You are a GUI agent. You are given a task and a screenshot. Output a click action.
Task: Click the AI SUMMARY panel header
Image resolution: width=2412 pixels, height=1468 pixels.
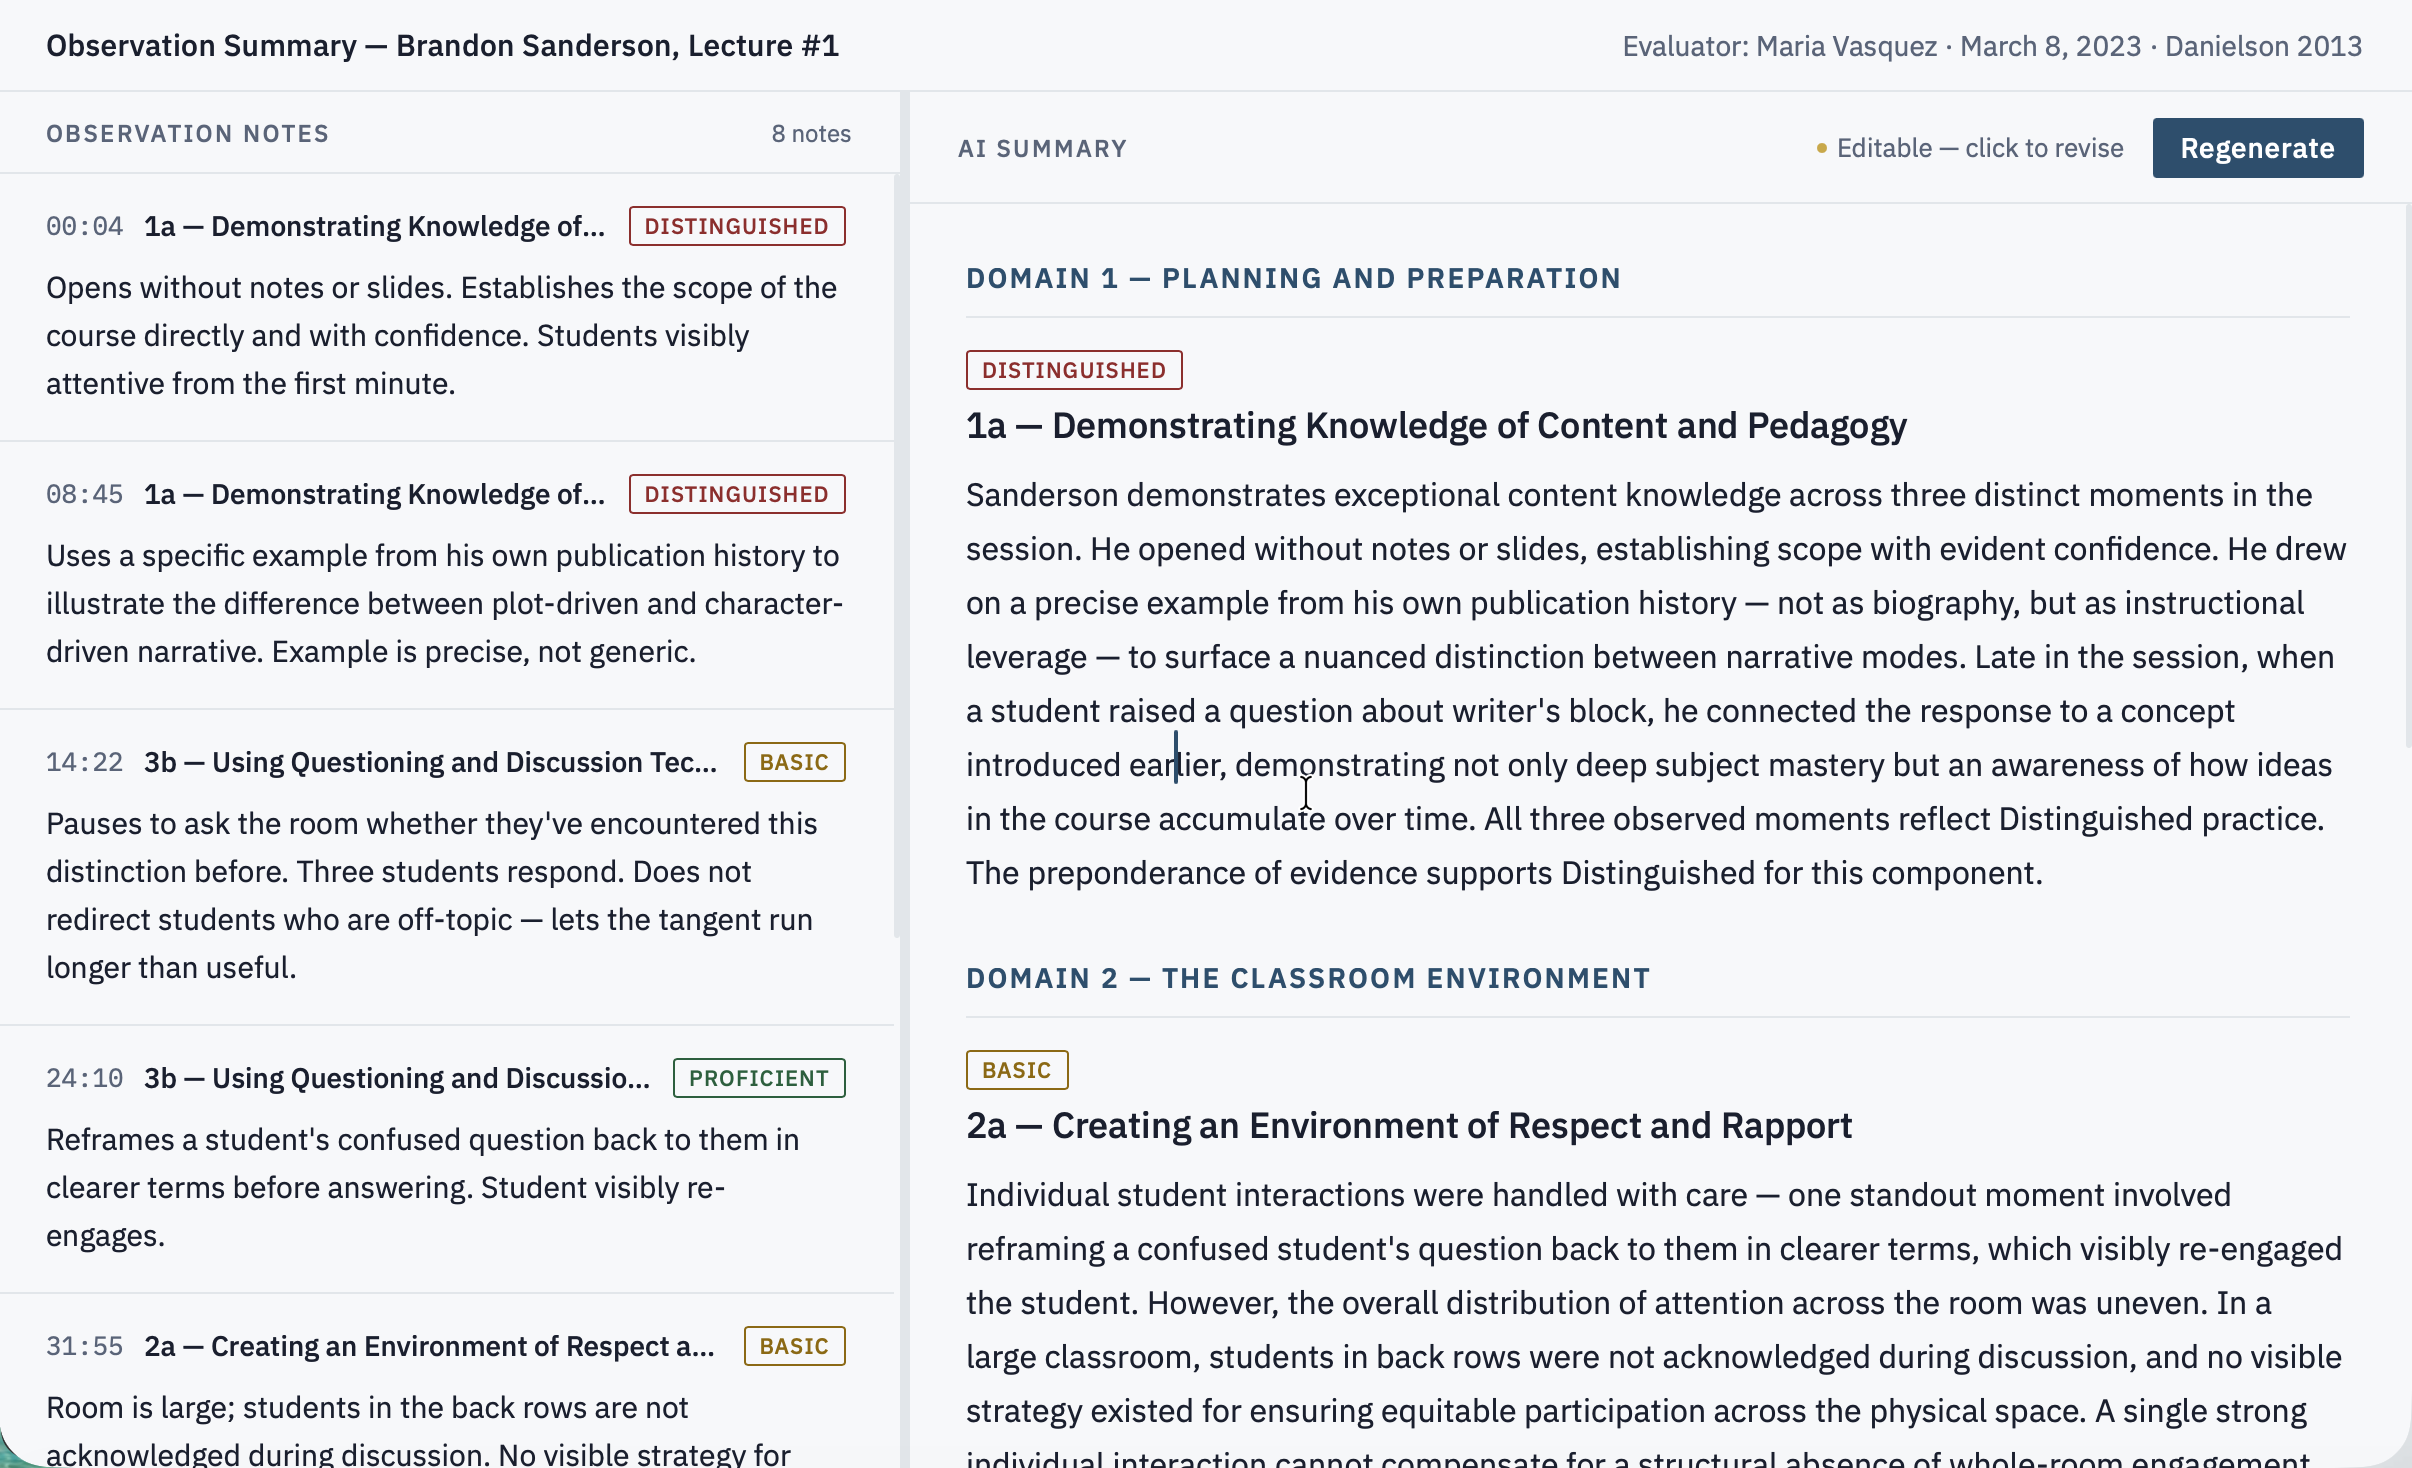pos(1042,148)
